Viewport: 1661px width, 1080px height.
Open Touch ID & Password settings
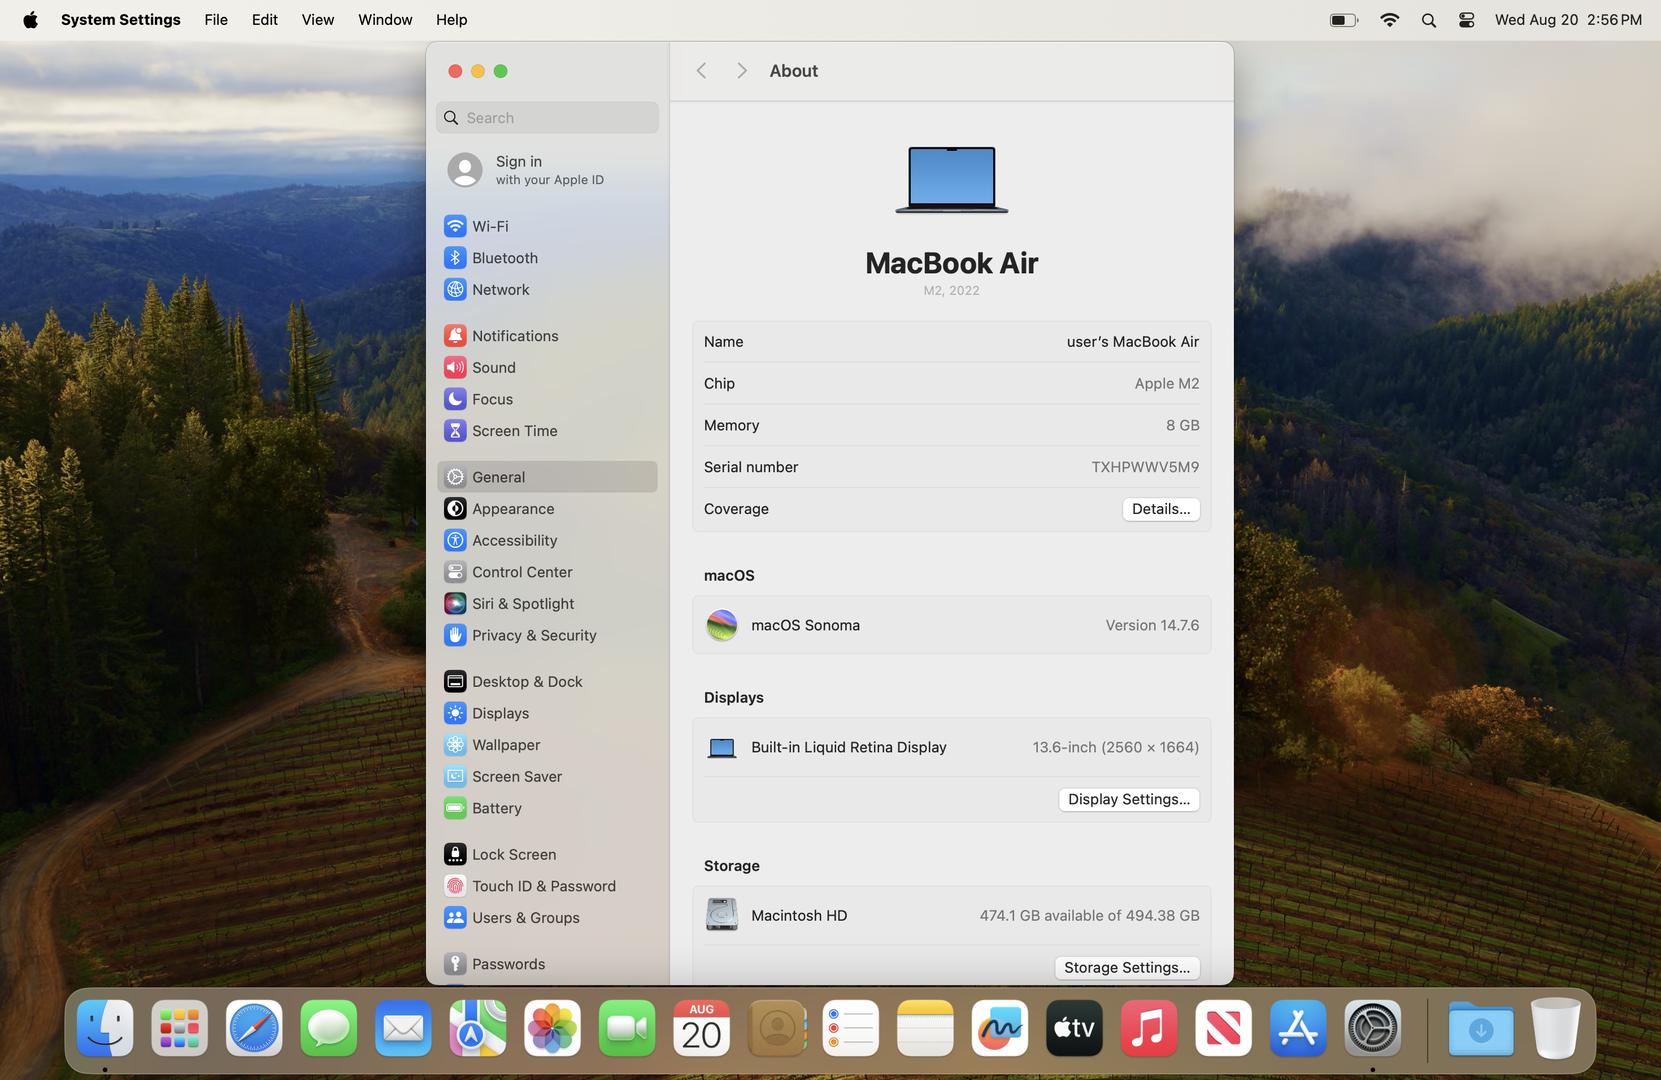coord(546,887)
